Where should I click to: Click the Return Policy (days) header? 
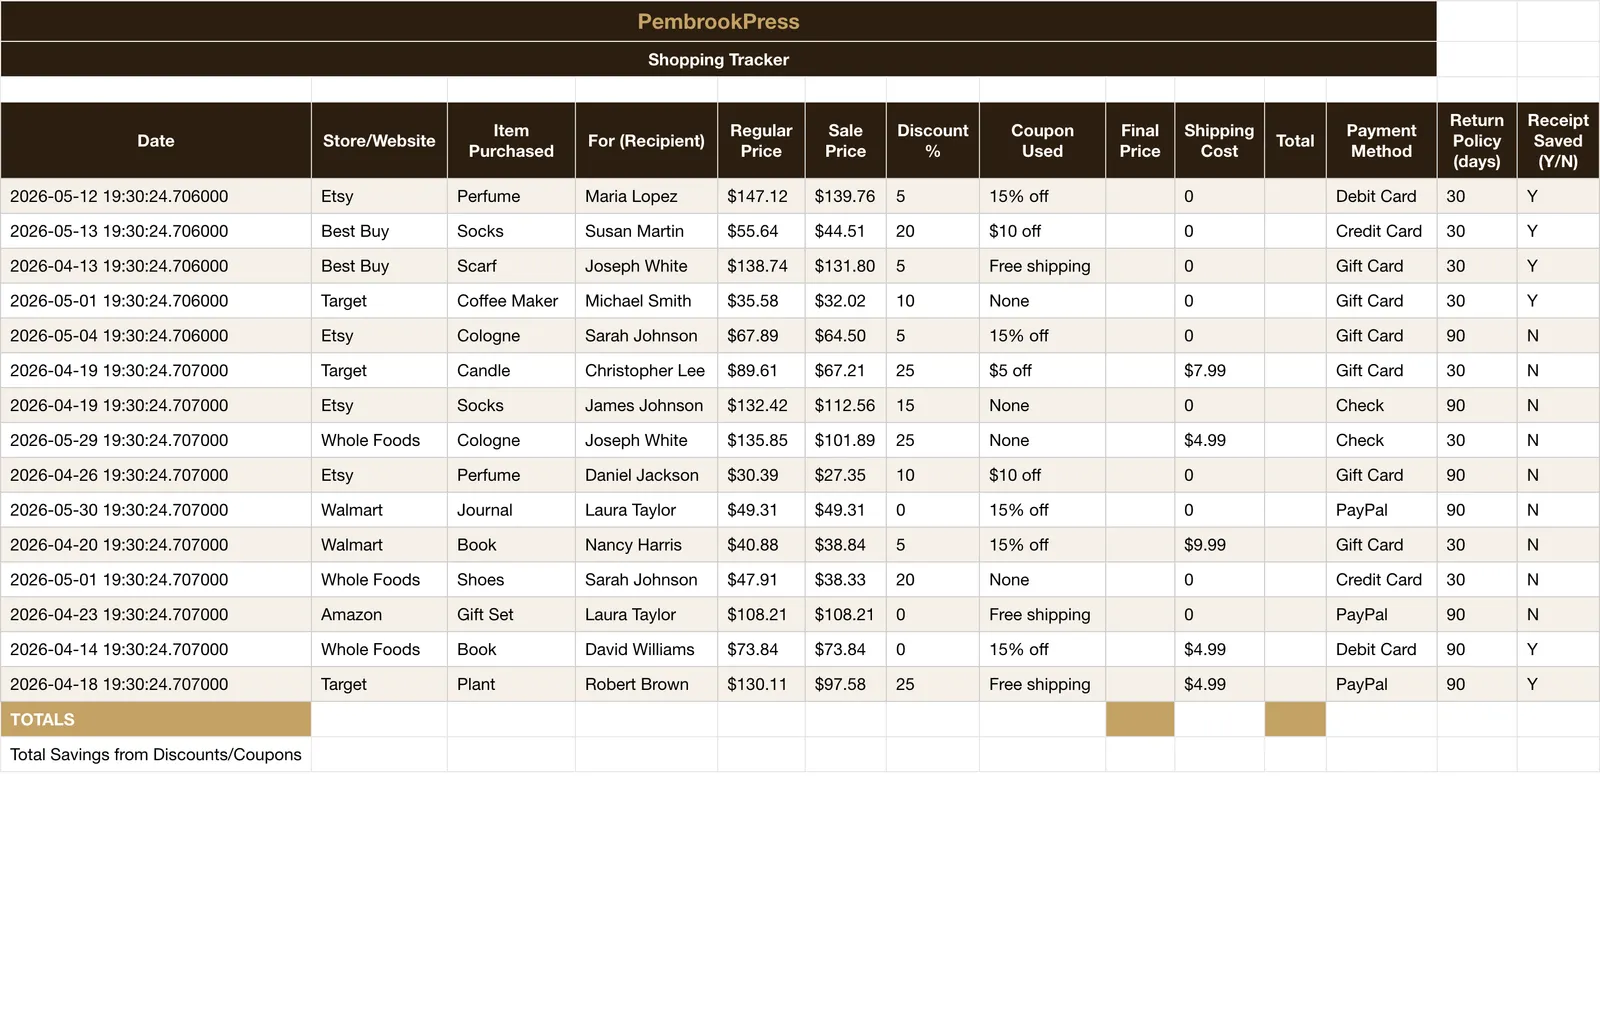1477,141
